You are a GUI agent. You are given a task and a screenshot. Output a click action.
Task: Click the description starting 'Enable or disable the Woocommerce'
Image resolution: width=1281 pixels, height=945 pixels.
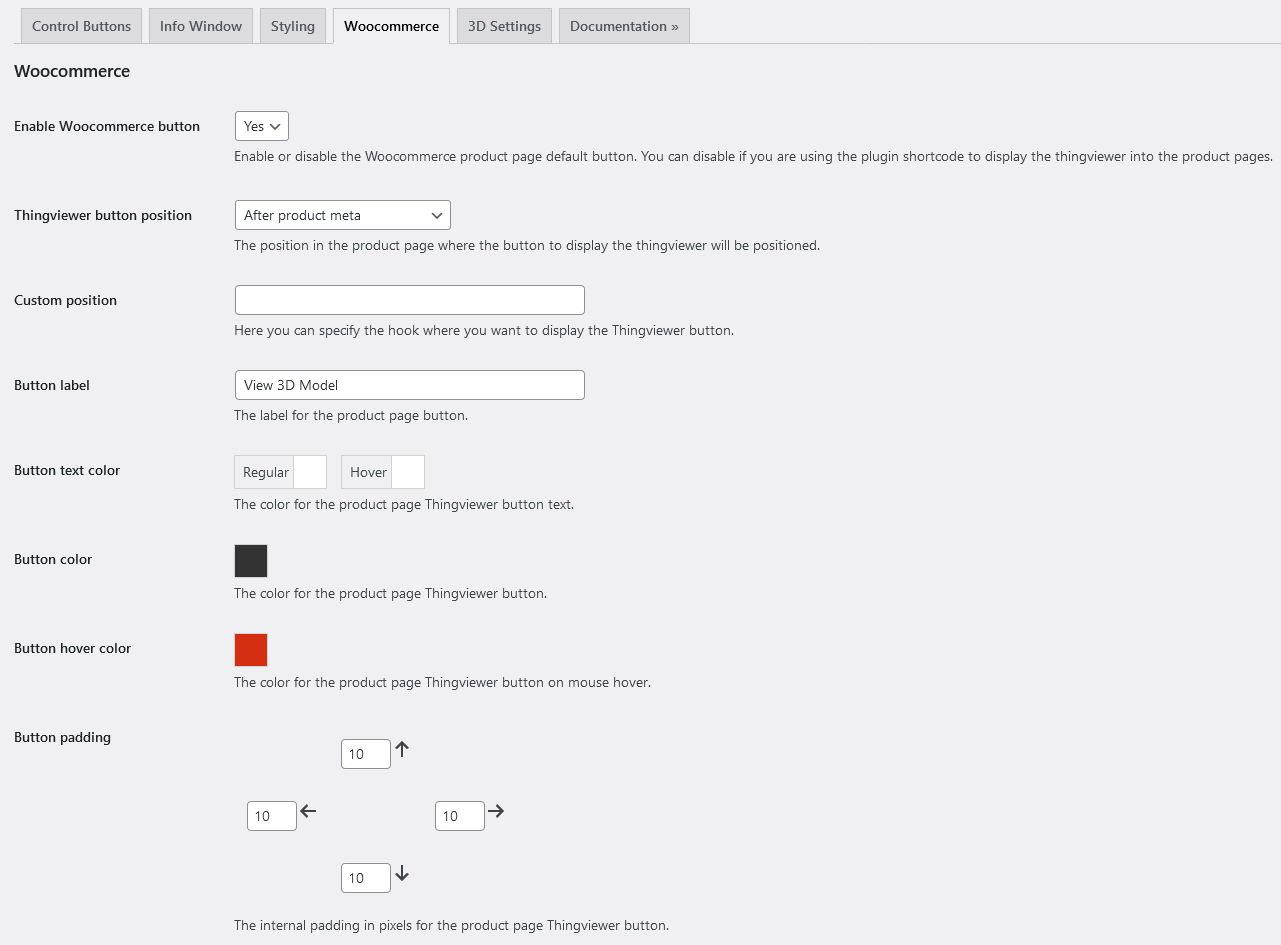click(x=753, y=156)
